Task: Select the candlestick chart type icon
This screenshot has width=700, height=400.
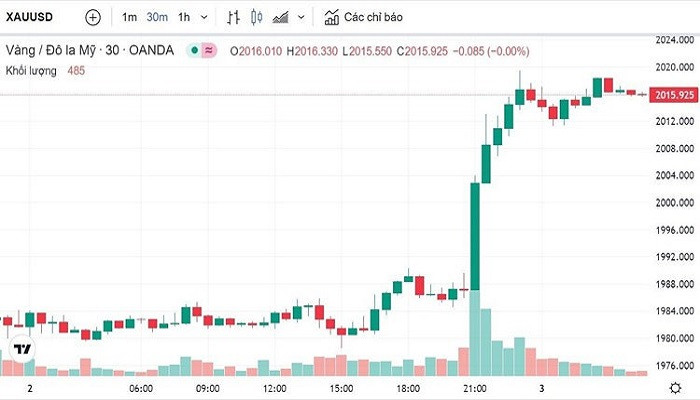Action: [x=256, y=18]
